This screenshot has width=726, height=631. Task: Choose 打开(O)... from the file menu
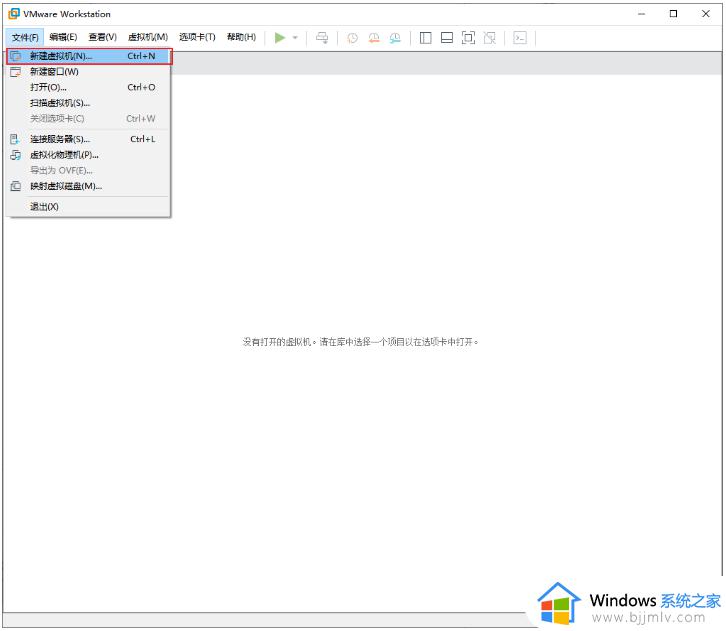89,87
